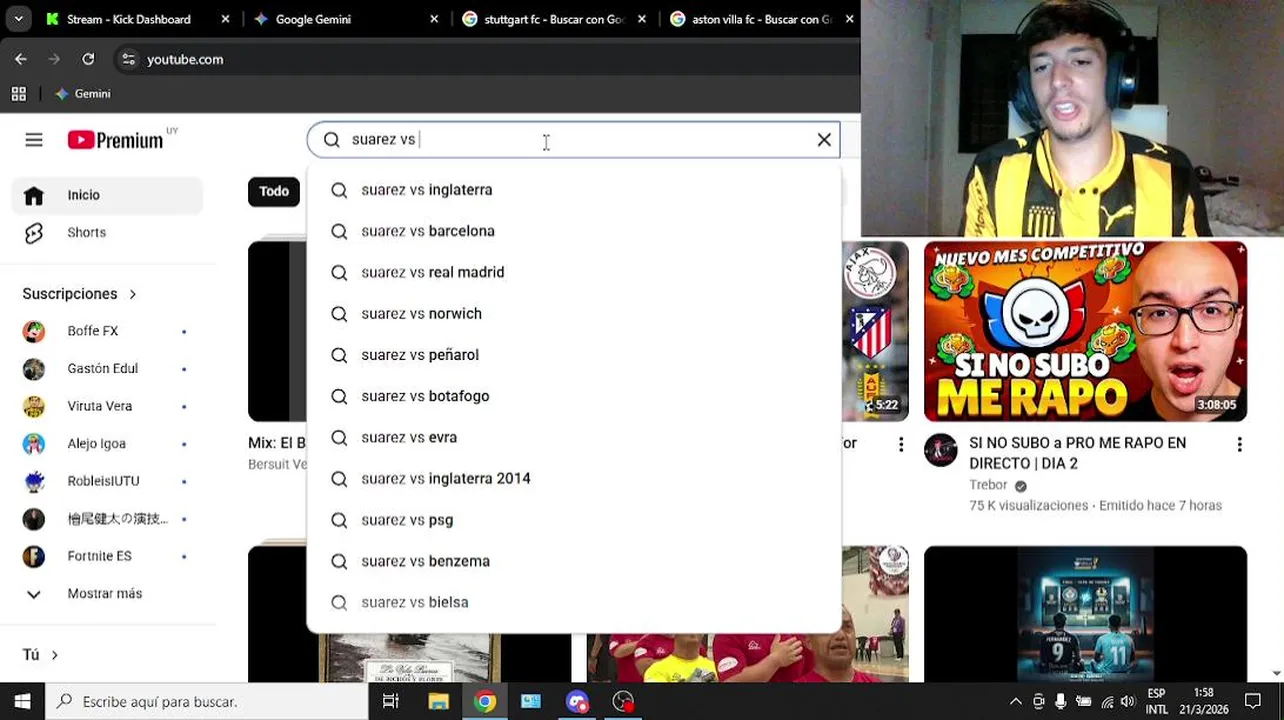Screen dimensions: 1284x720
Task: Open File Explorer from taskbar
Action: pyautogui.click(x=438, y=701)
